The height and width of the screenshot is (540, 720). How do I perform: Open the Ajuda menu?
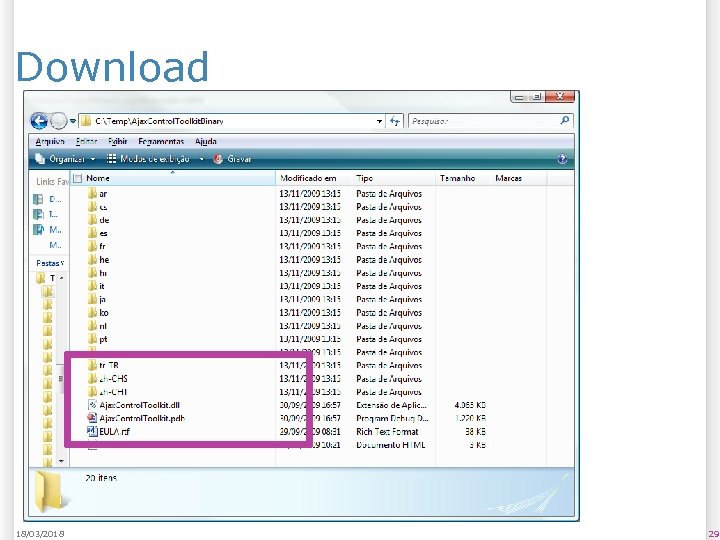206,141
